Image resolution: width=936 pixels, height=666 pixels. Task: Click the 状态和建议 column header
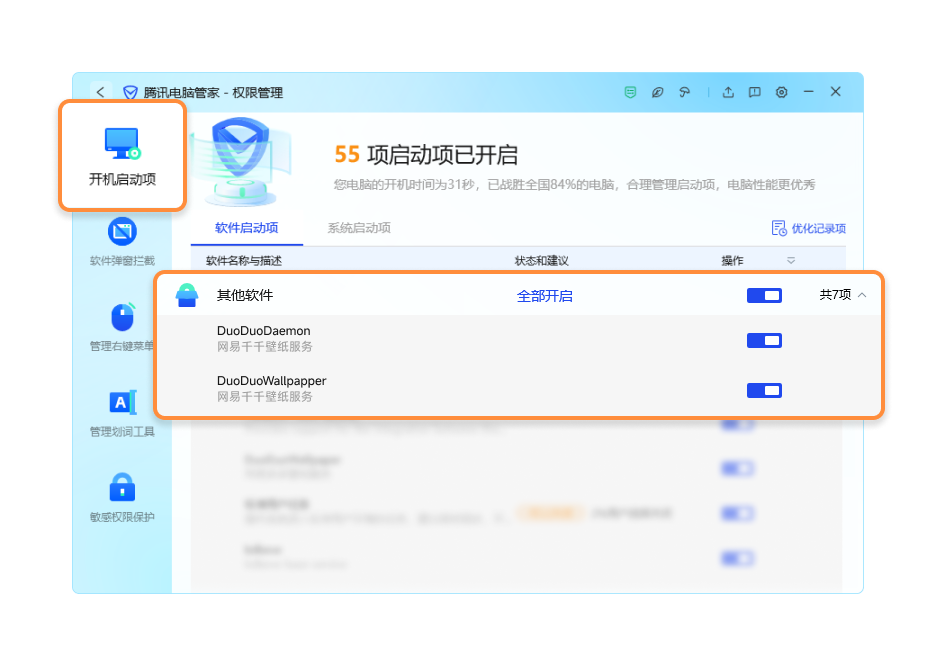[541, 261]
